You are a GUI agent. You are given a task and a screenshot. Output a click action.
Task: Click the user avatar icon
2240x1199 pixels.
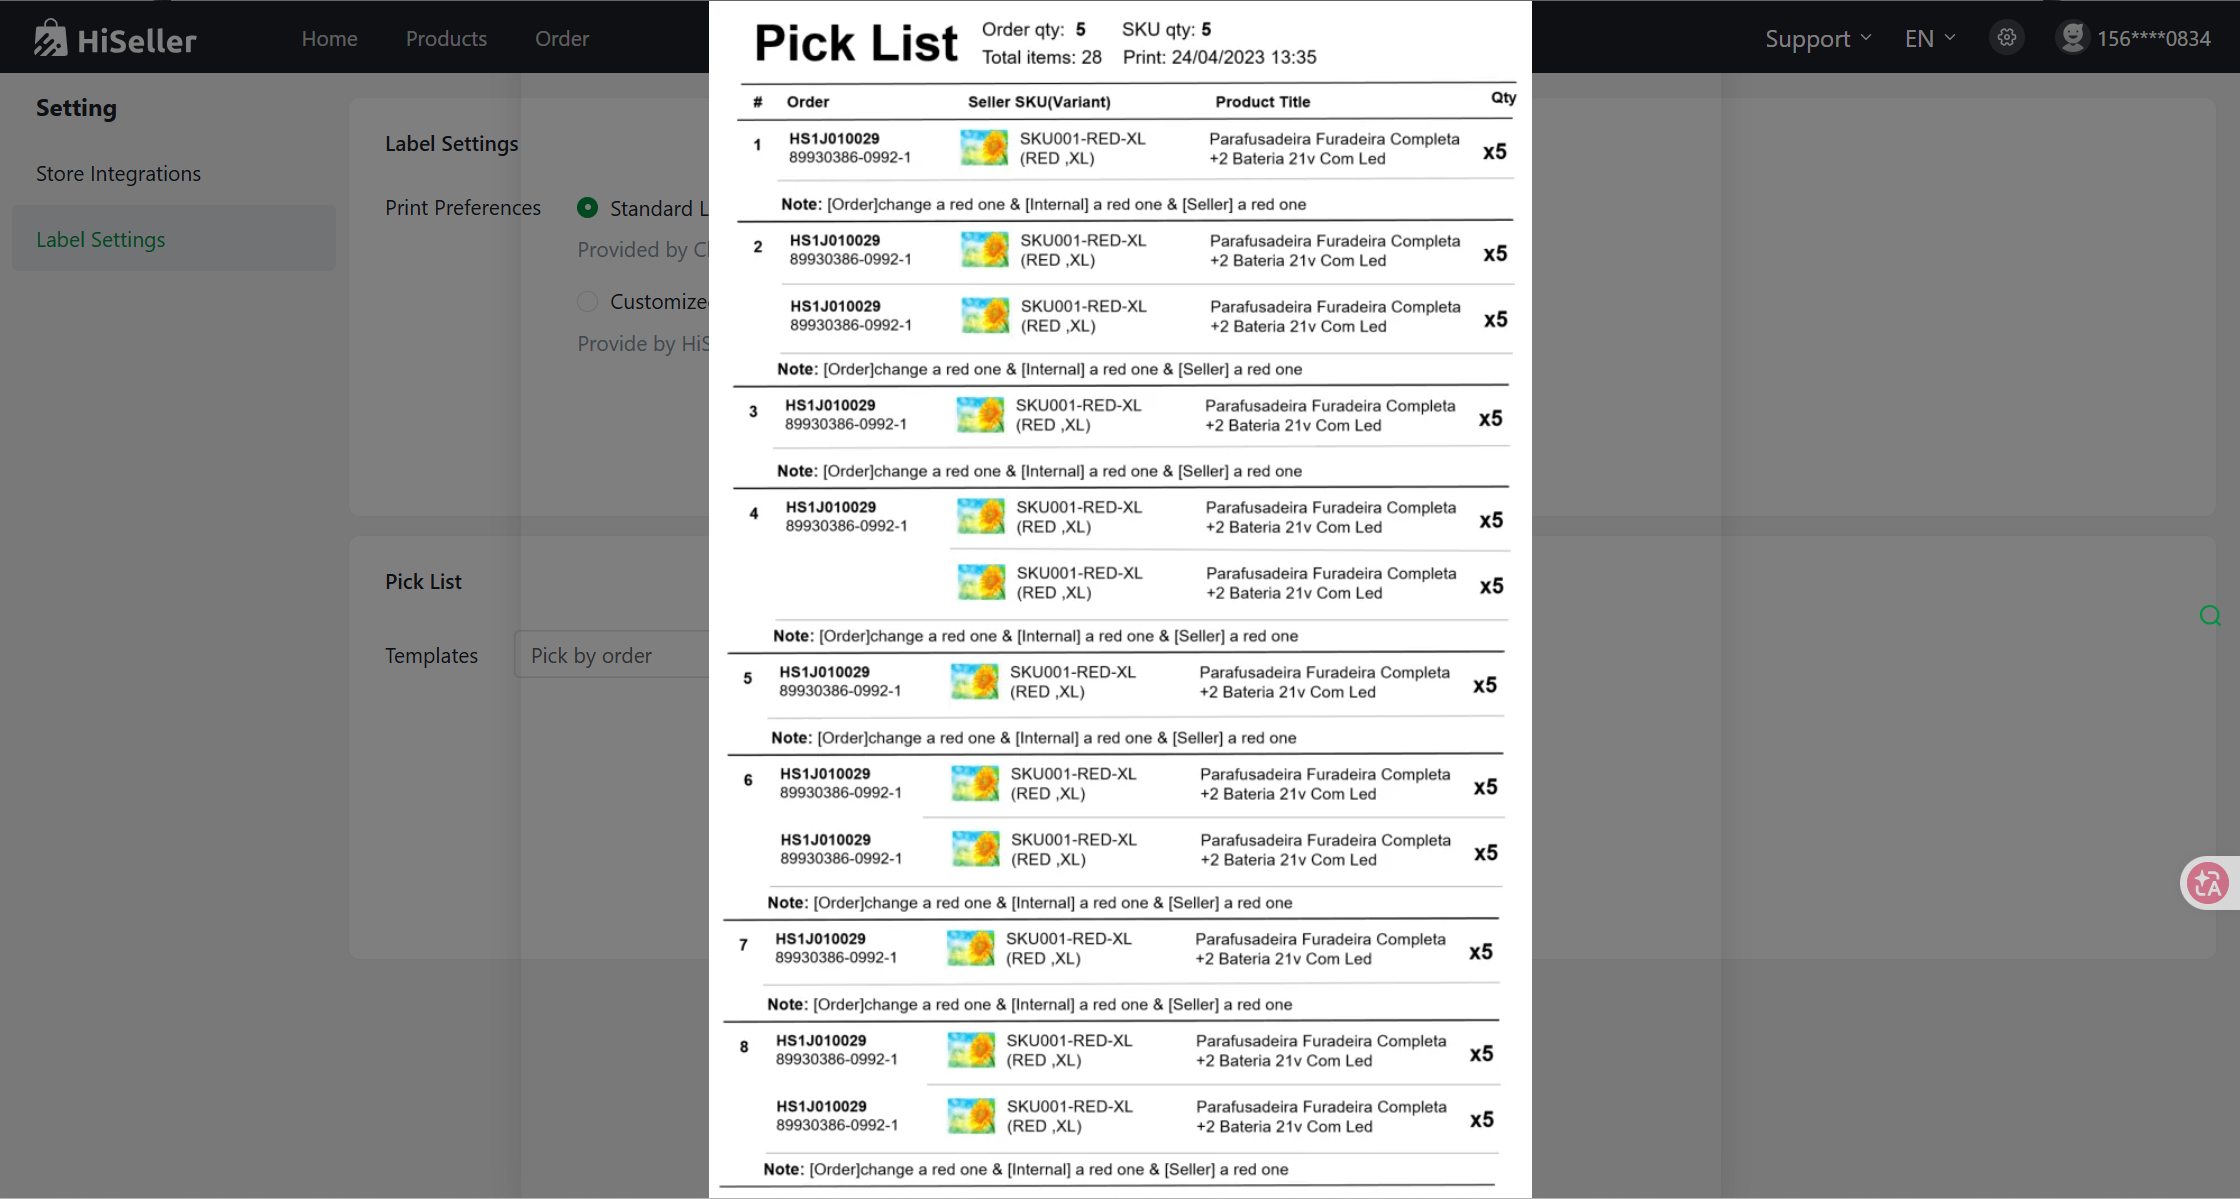click(2072, 38)
